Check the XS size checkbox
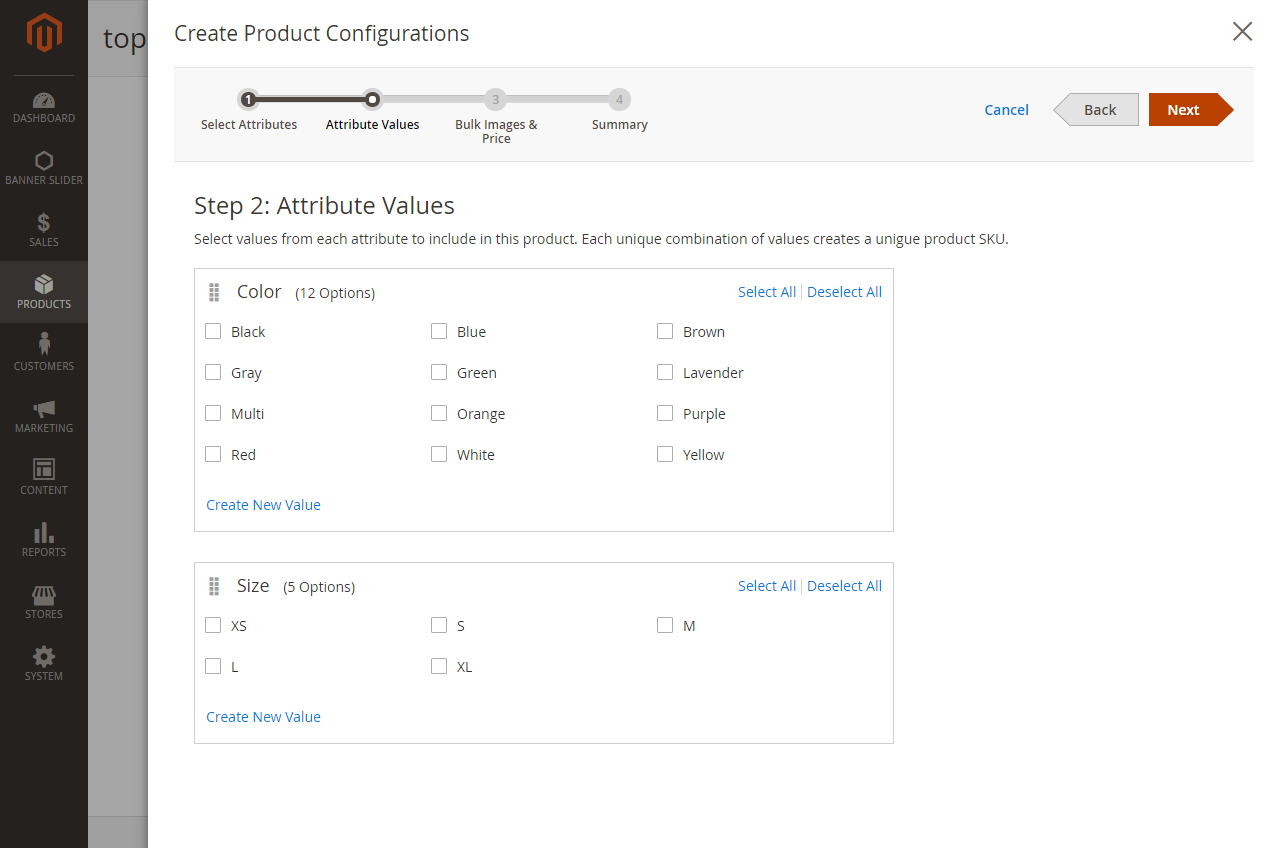This screenshot has height=848, width=1263. pos(212,624)
